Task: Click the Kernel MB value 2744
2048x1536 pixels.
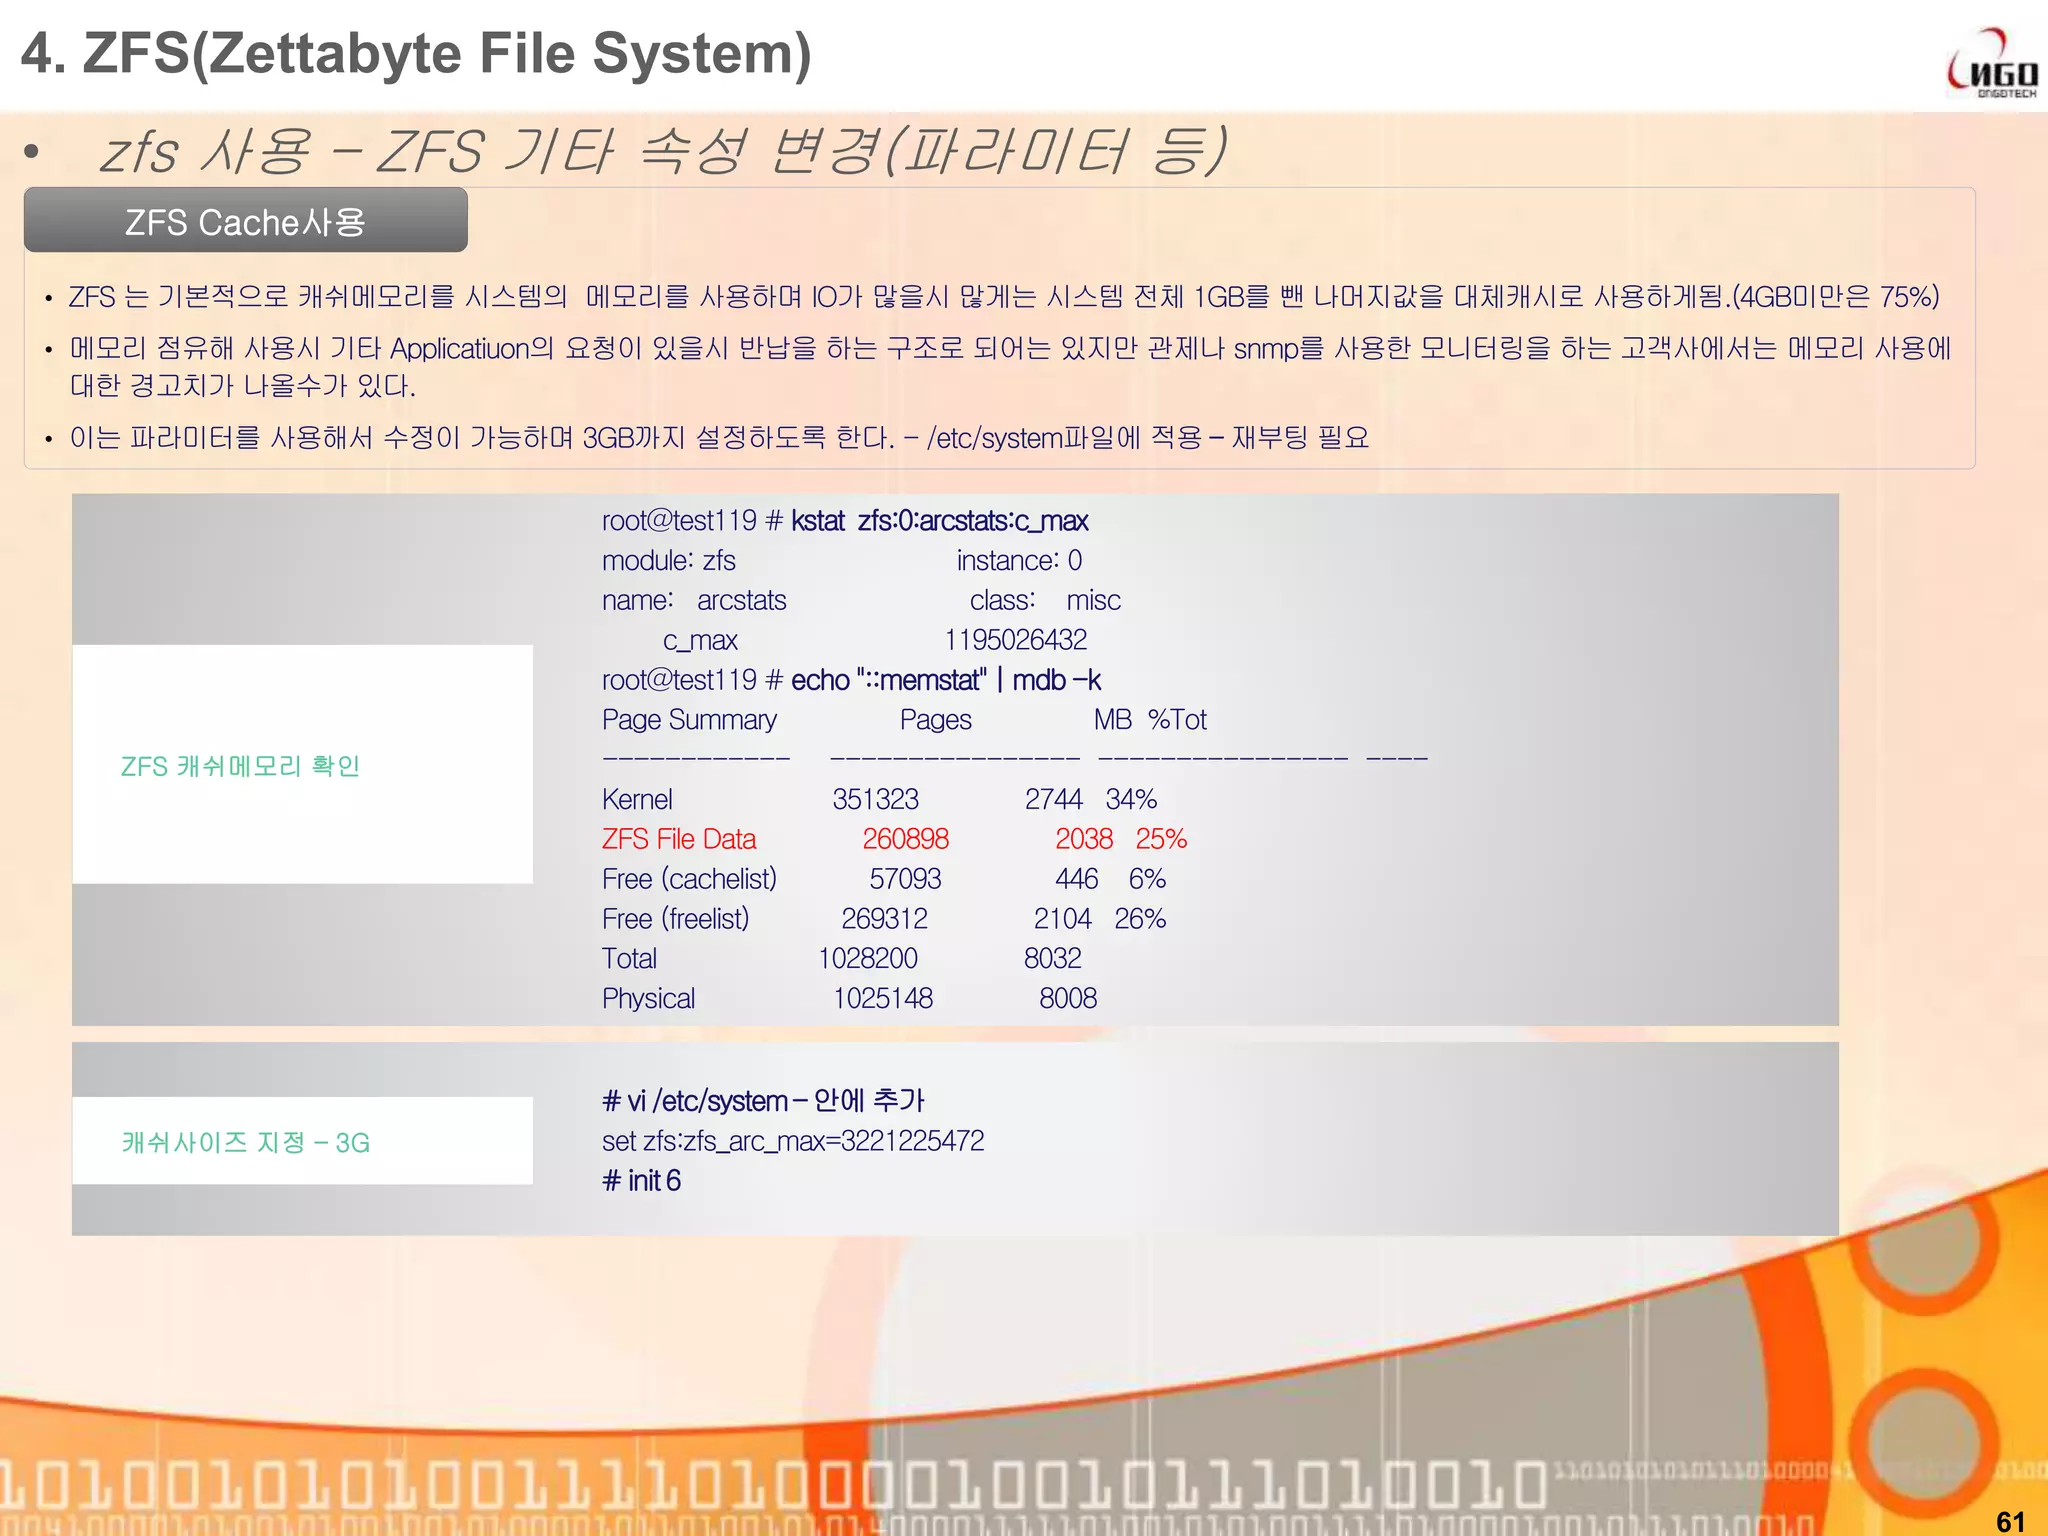Action: (x=1053, y=799)
